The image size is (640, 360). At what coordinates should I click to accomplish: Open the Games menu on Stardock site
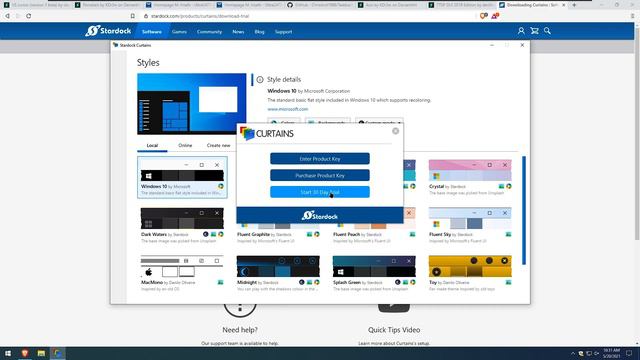tap(179, 31)
